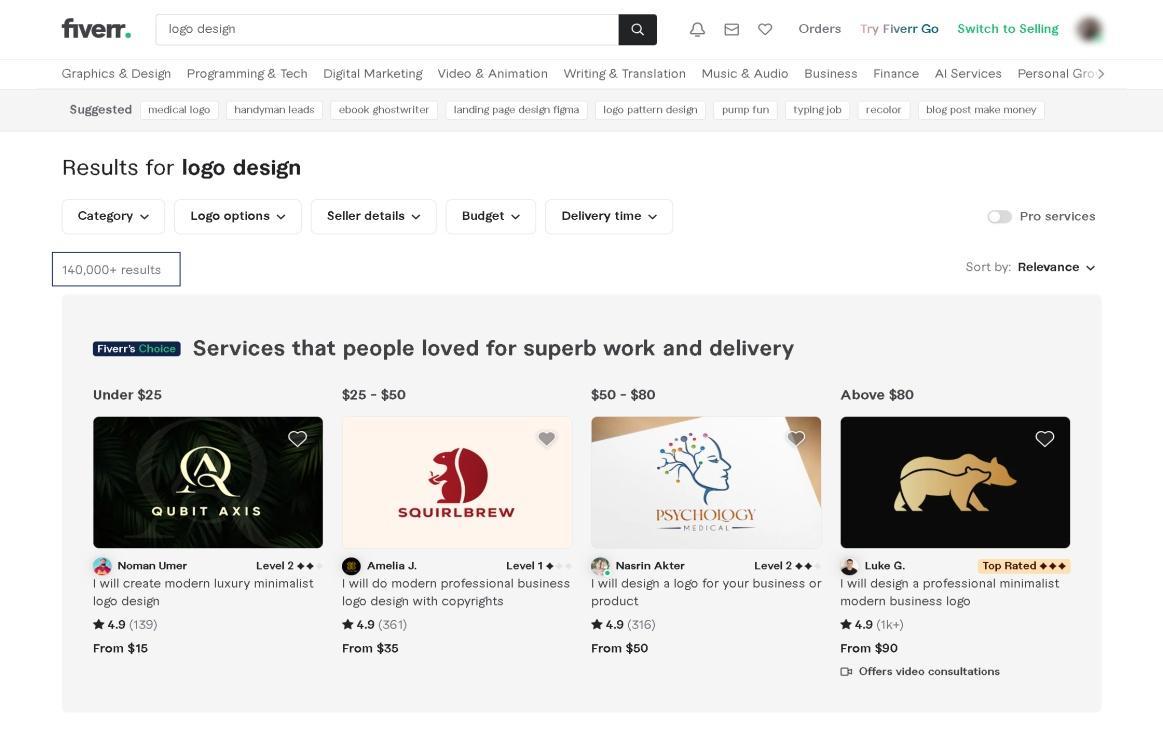Go to the Programming & Tech menu
This screenshot has height=744, width=1163.
point(247,74)
